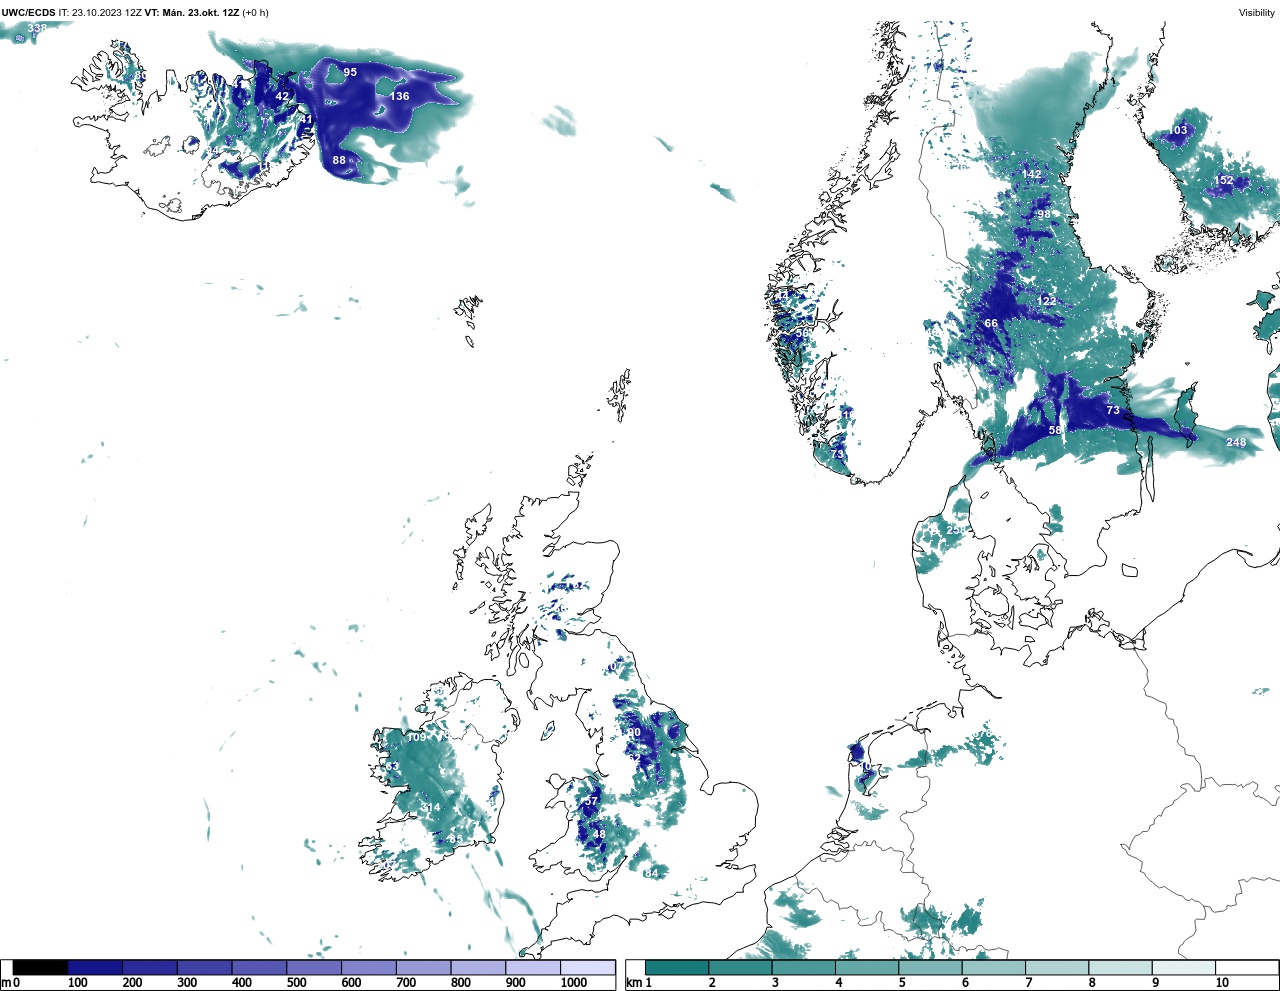The image size is (1280, 991).
Task: Click the 88 value southeast of Iceland
Action: coord(339,160)
